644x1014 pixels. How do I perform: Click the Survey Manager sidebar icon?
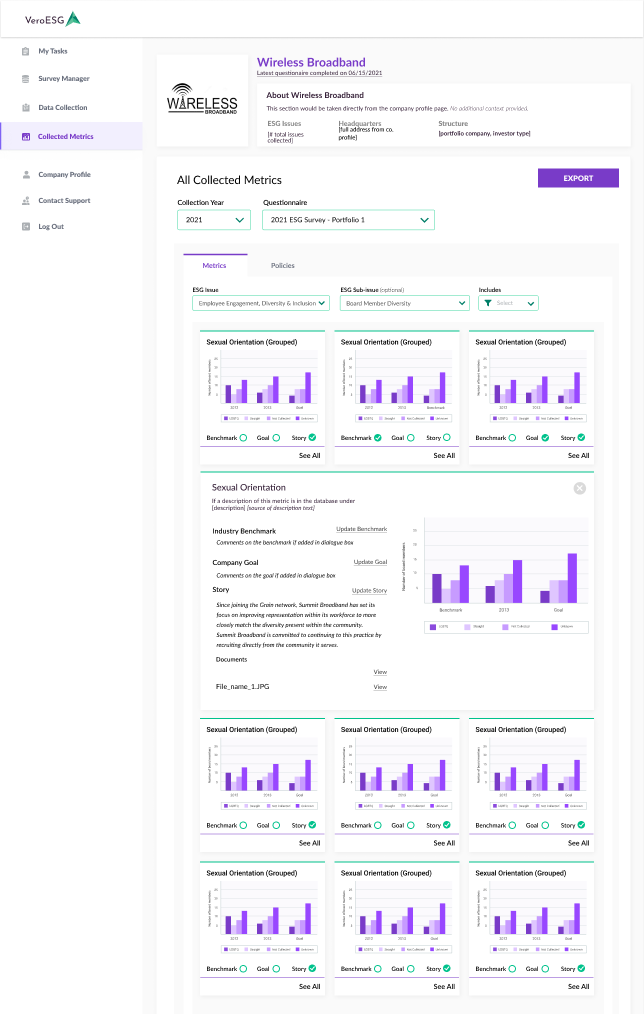(25, 79)
